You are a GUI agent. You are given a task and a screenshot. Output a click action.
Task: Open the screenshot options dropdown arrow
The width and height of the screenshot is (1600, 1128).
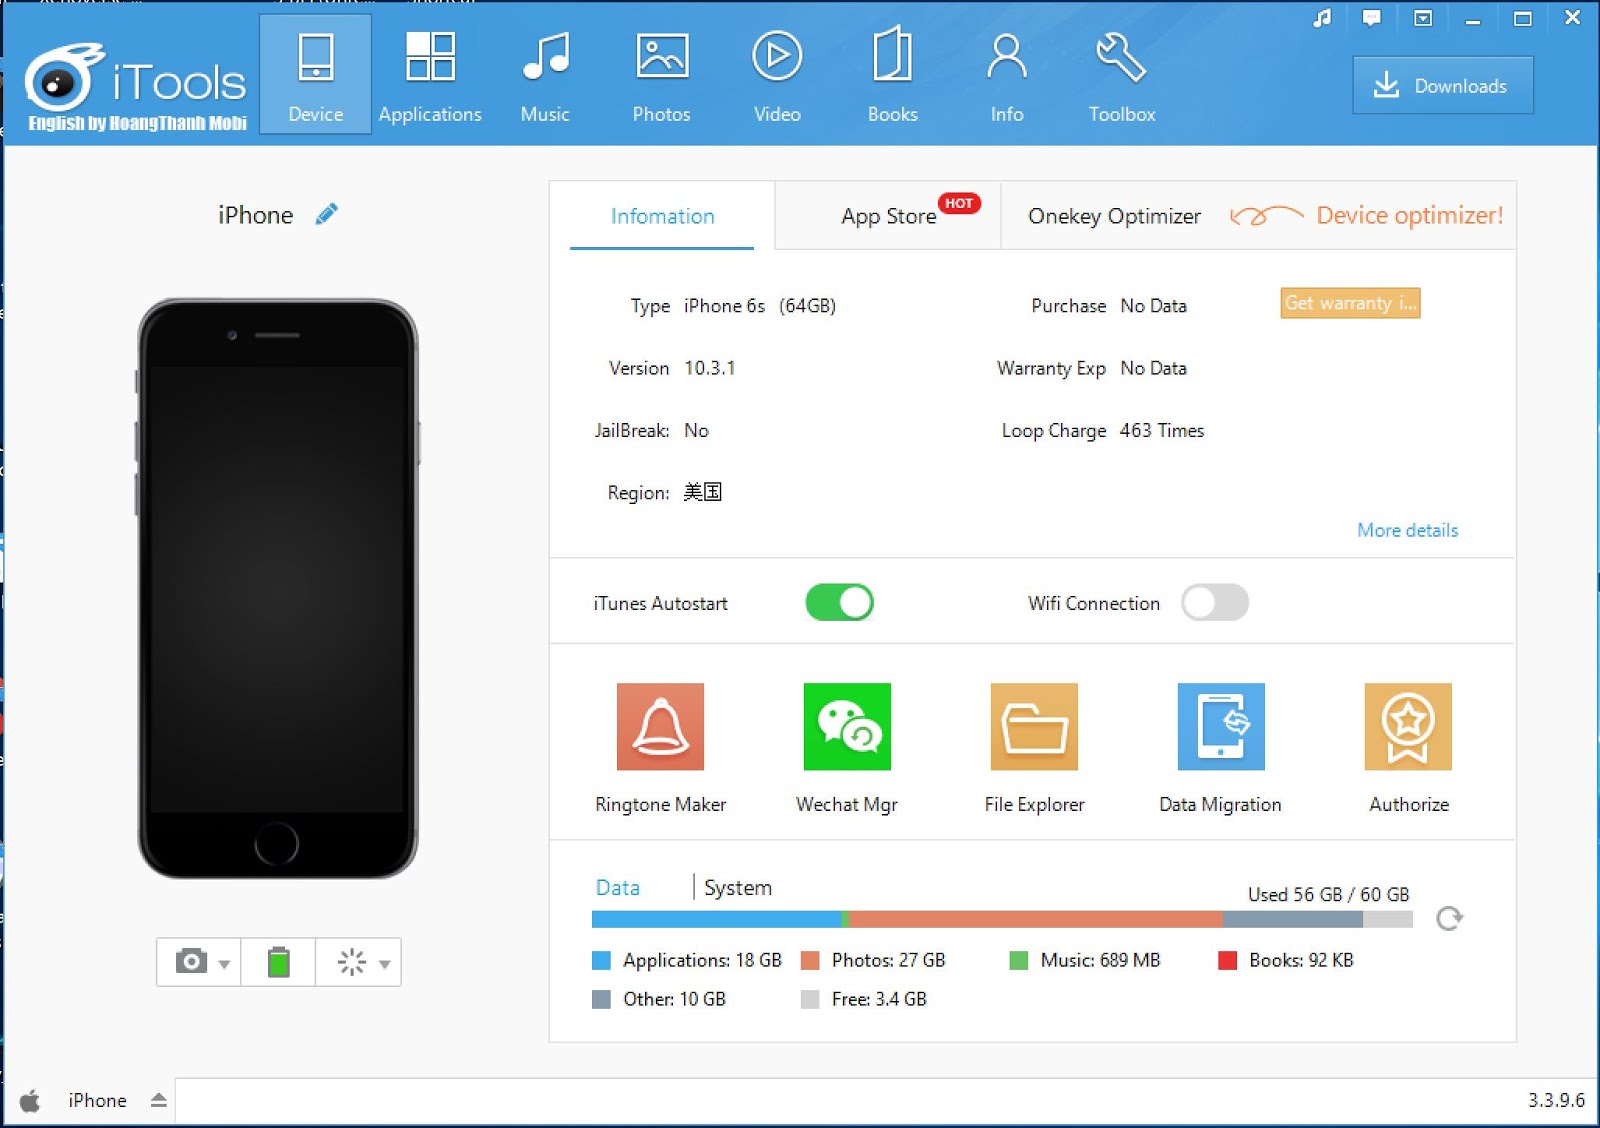[222, 965]
